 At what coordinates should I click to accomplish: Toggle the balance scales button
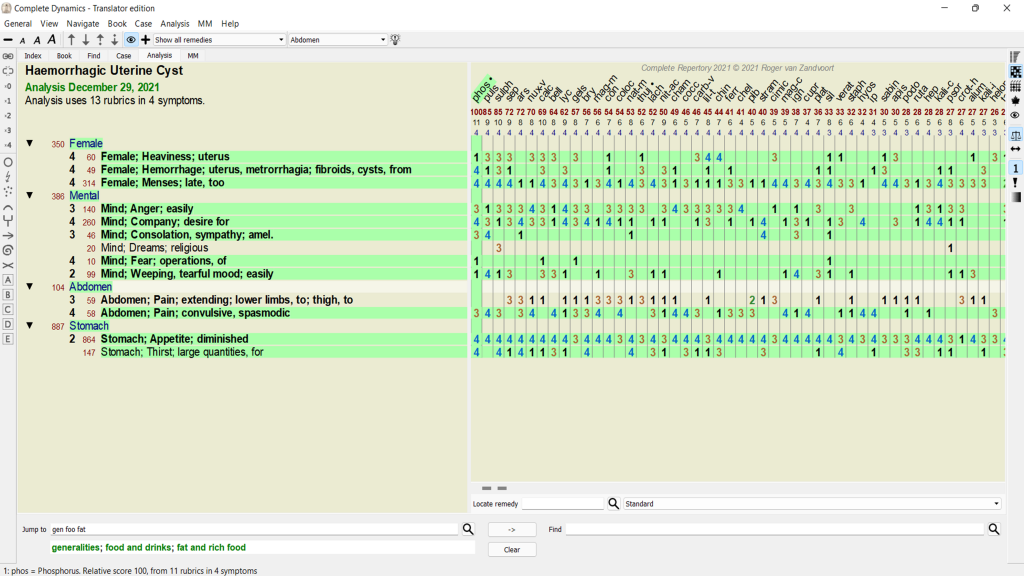coord(1016,135)
